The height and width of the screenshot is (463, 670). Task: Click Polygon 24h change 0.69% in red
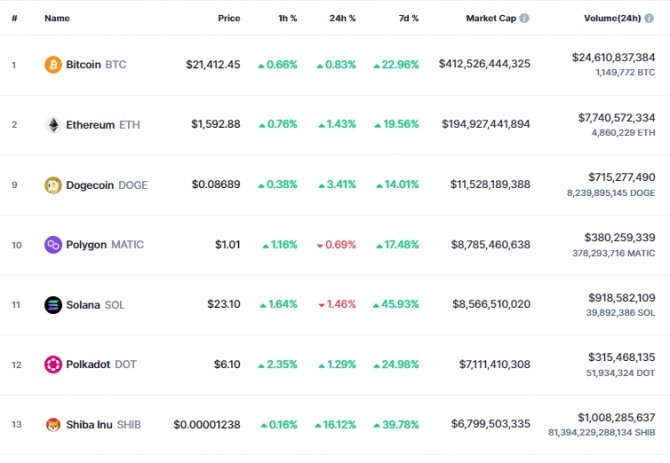[x=336, y=245]
